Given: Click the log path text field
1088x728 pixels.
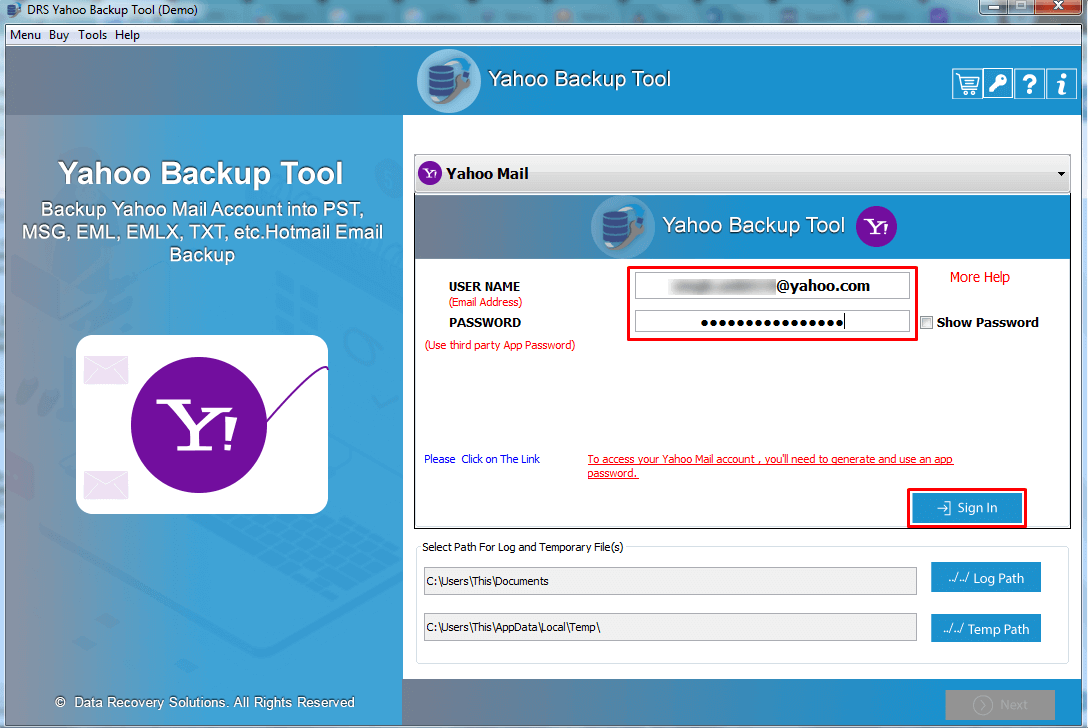Looking at the screenshot, I should [x=670, y=582].
